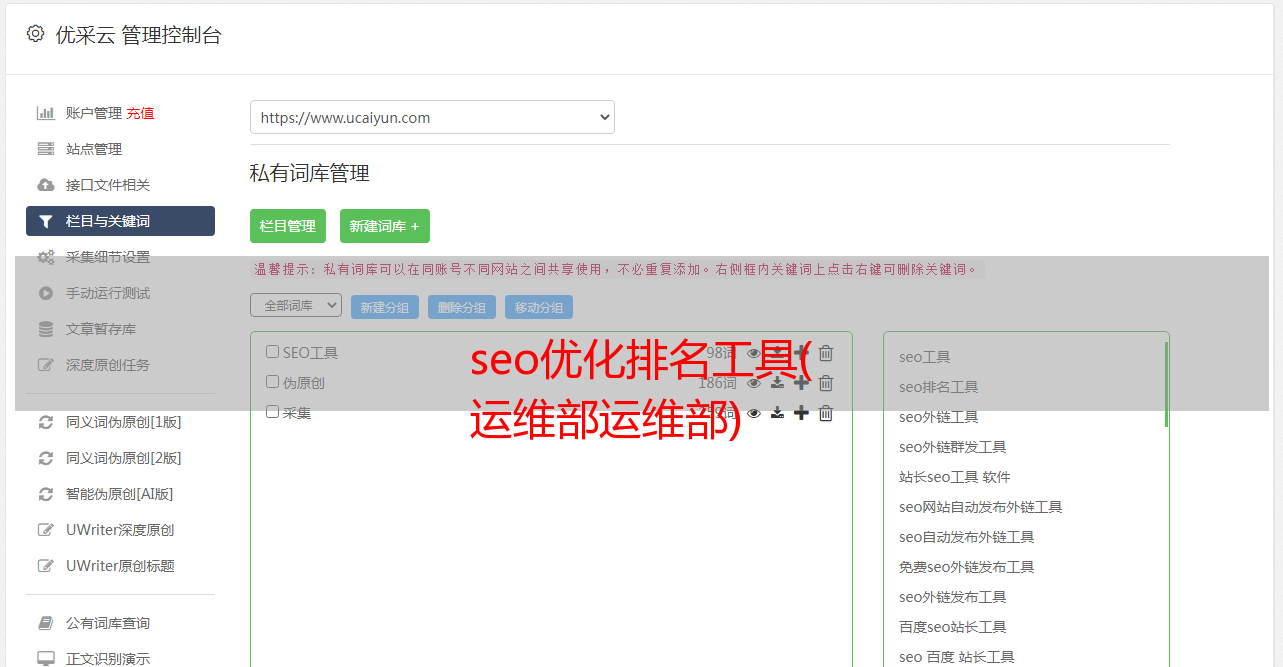The height and width of the screenshot is (667, 1283).
Task: Add keywords to 采集 with the plus icon
Action: pyautogui.click(x=801, y=413)
